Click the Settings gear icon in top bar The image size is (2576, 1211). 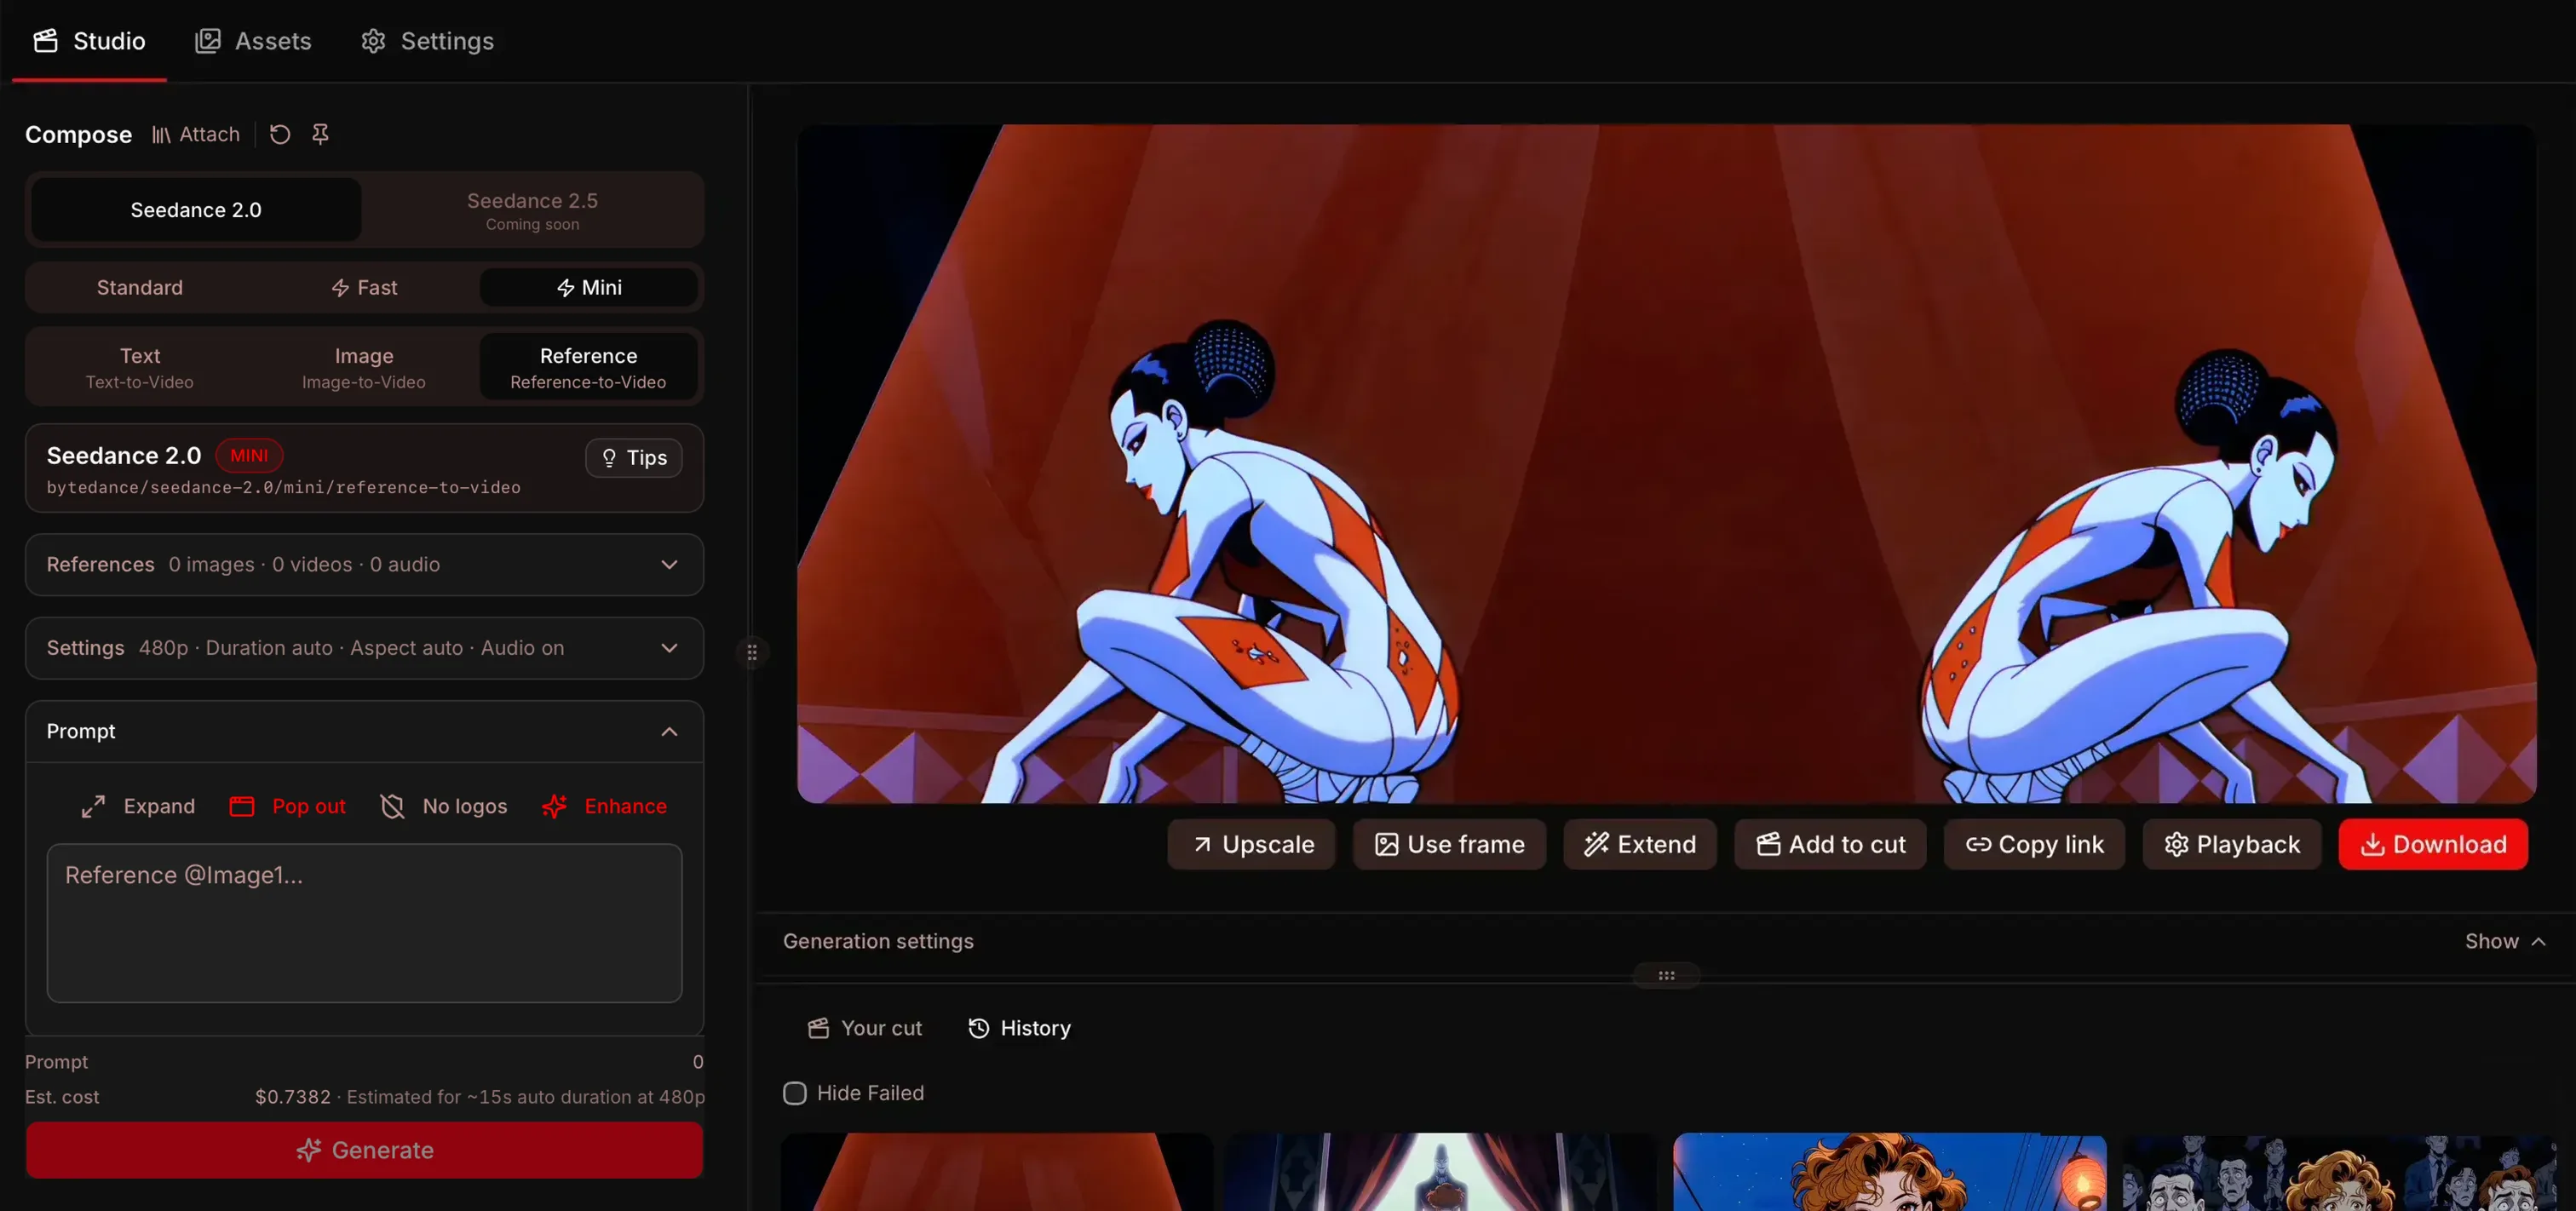click(x=373, y=41)
